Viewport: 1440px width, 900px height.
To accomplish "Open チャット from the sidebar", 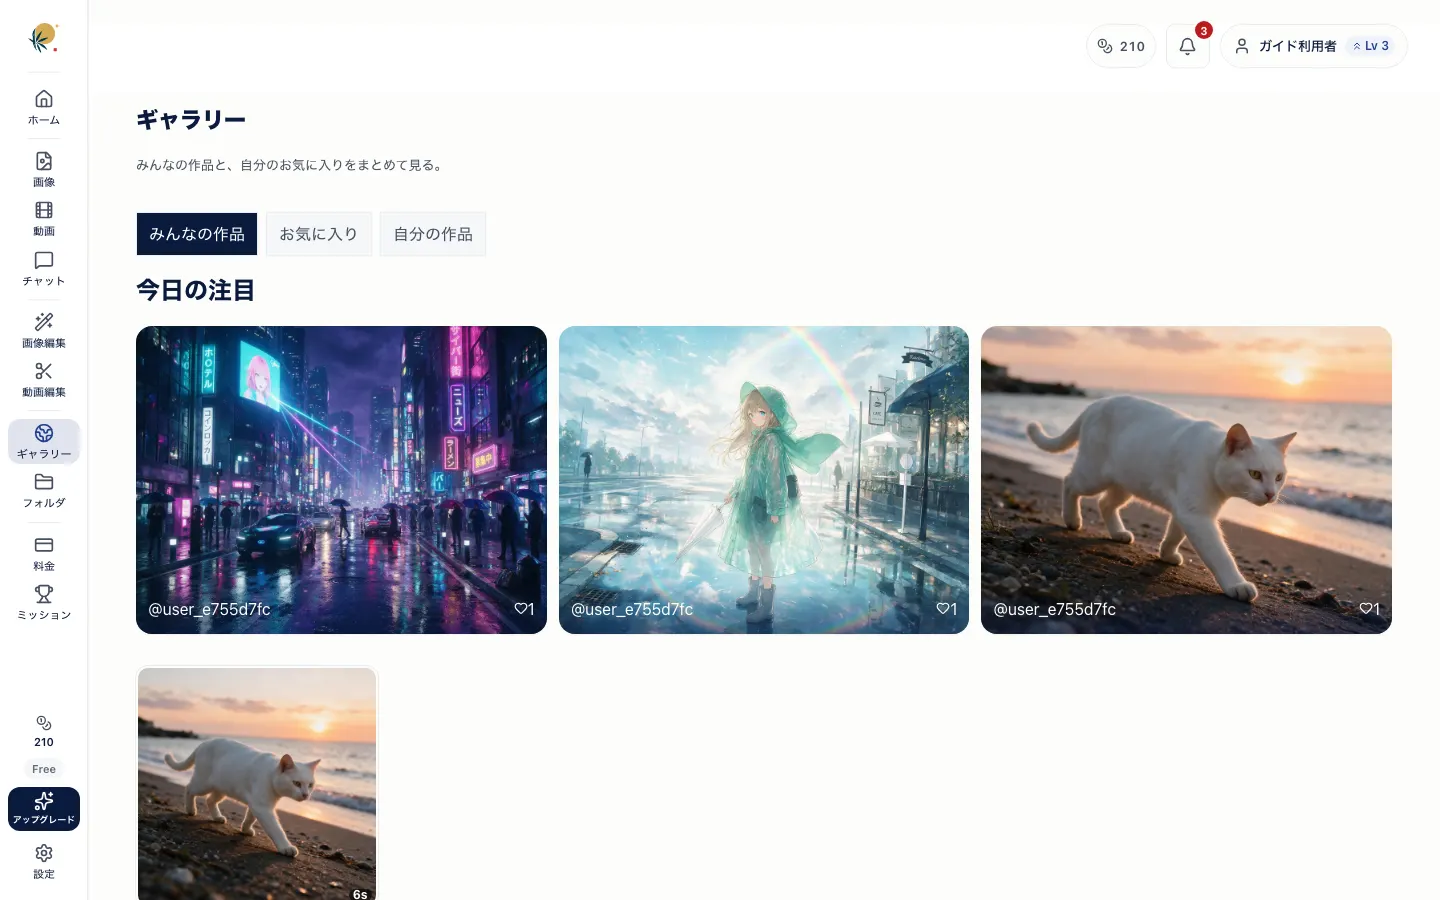I will (x=44, y=269).
